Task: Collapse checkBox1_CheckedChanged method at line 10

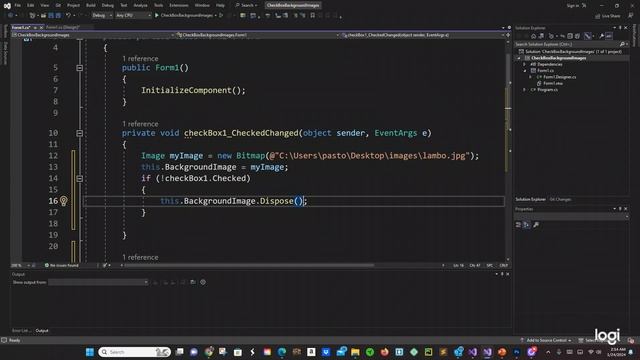Action: tap(80, 133)
